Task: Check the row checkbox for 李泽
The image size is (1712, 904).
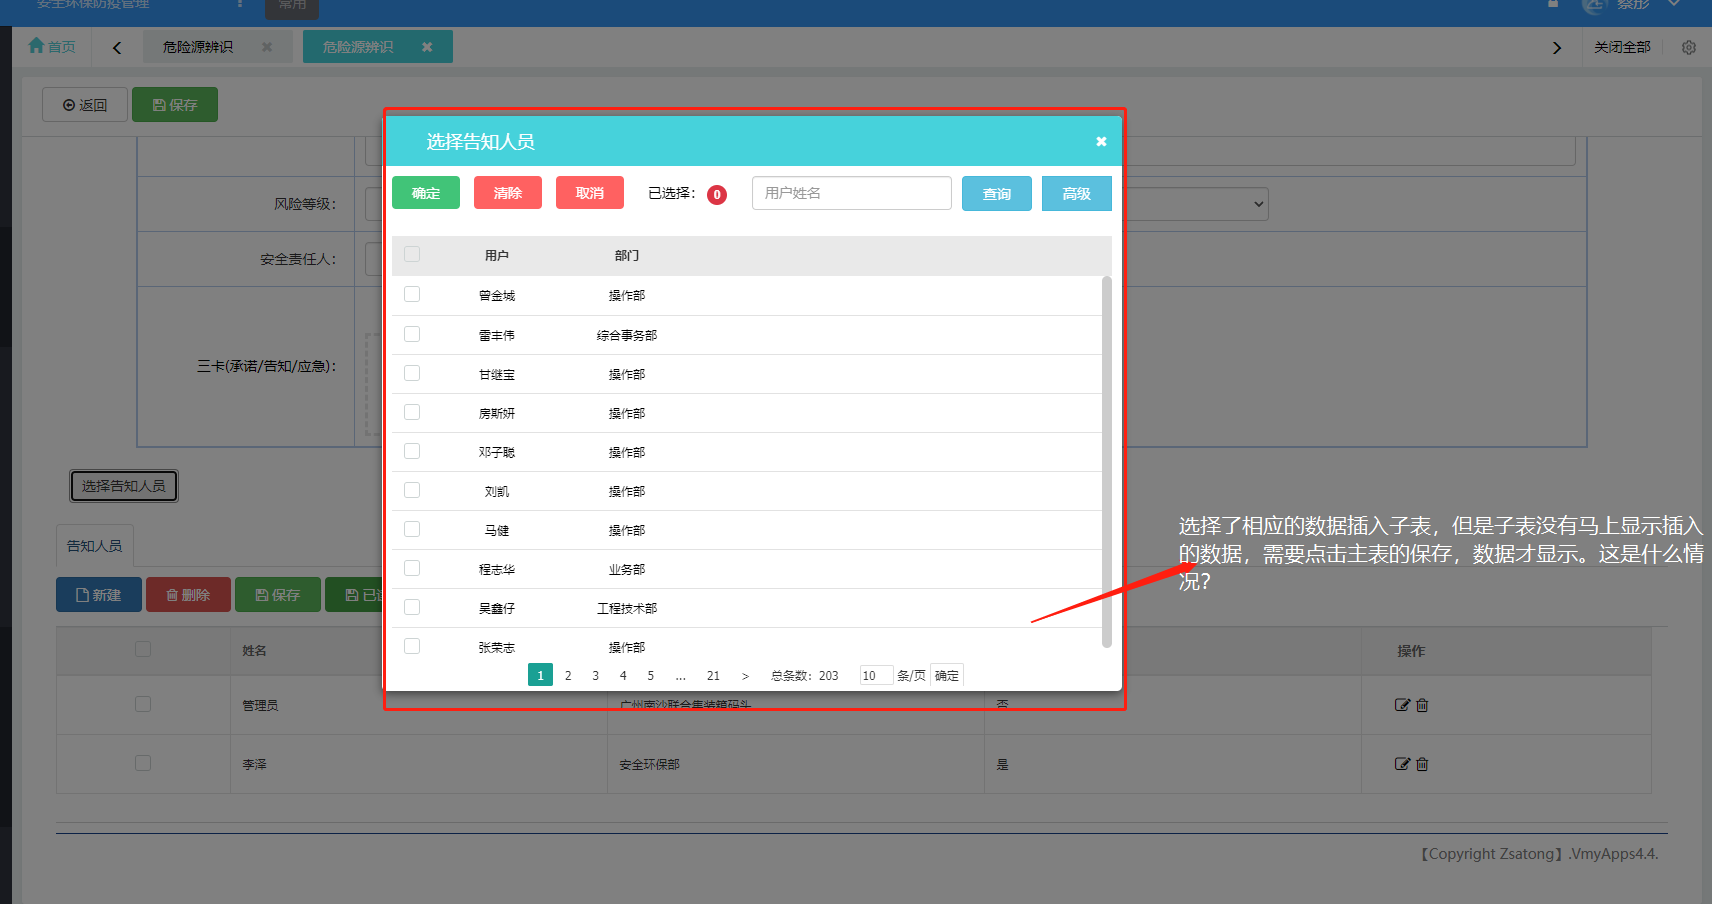Action: (x=143, y=763)
